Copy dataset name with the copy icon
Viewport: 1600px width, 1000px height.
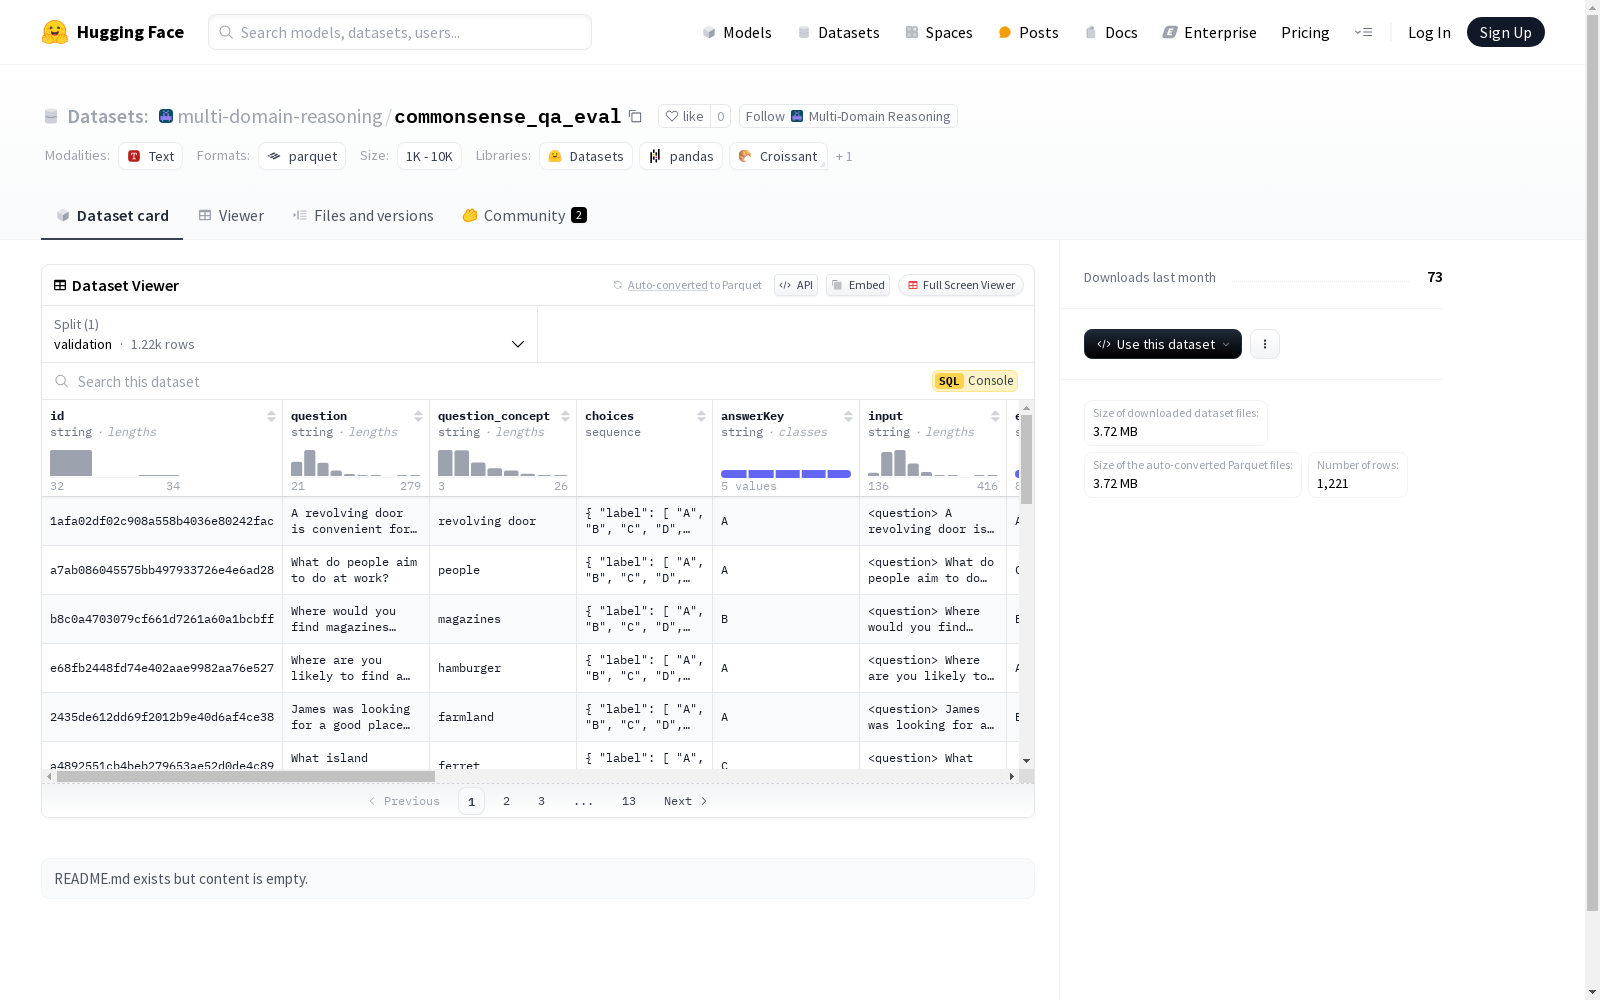(x=635, y=116)
